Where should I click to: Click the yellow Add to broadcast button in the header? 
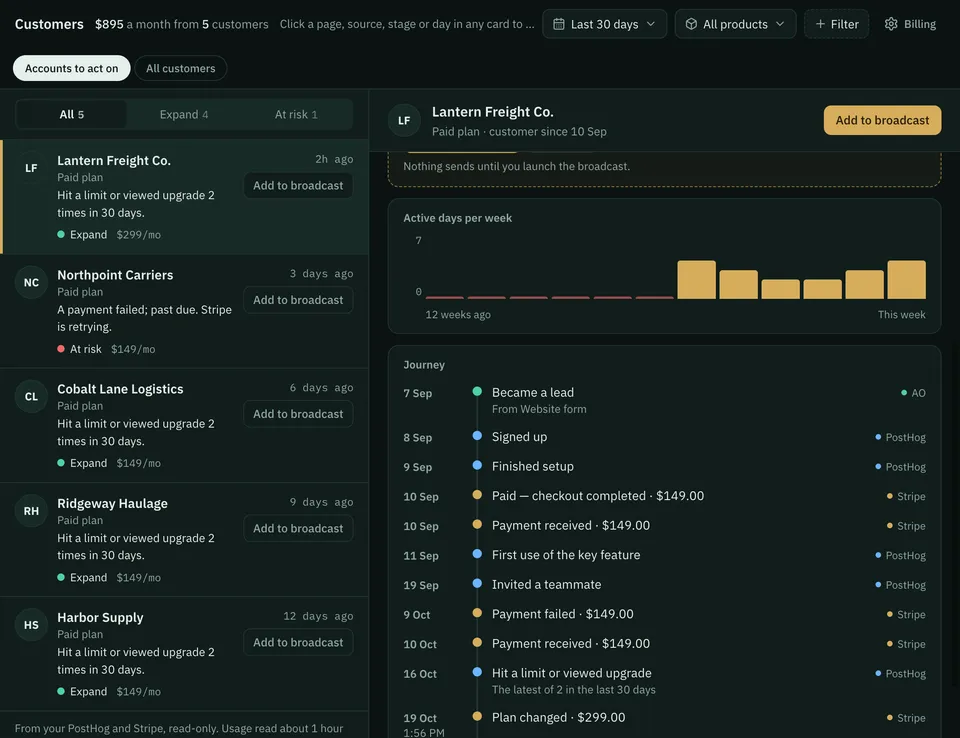pyautogui.click(x=882, y=120)
